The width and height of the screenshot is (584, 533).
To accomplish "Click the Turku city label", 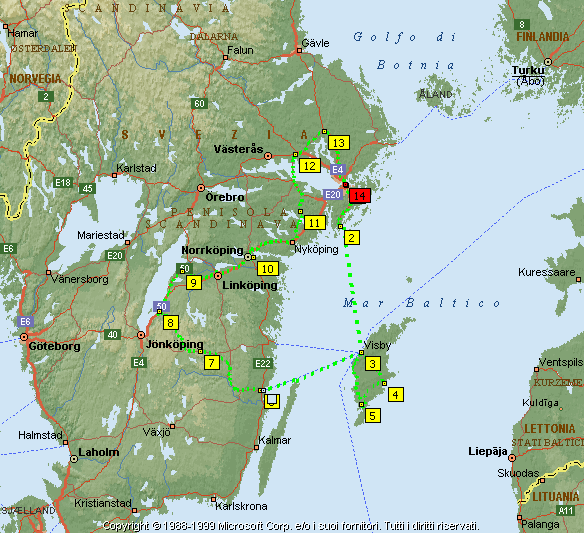I will (528, 70).
